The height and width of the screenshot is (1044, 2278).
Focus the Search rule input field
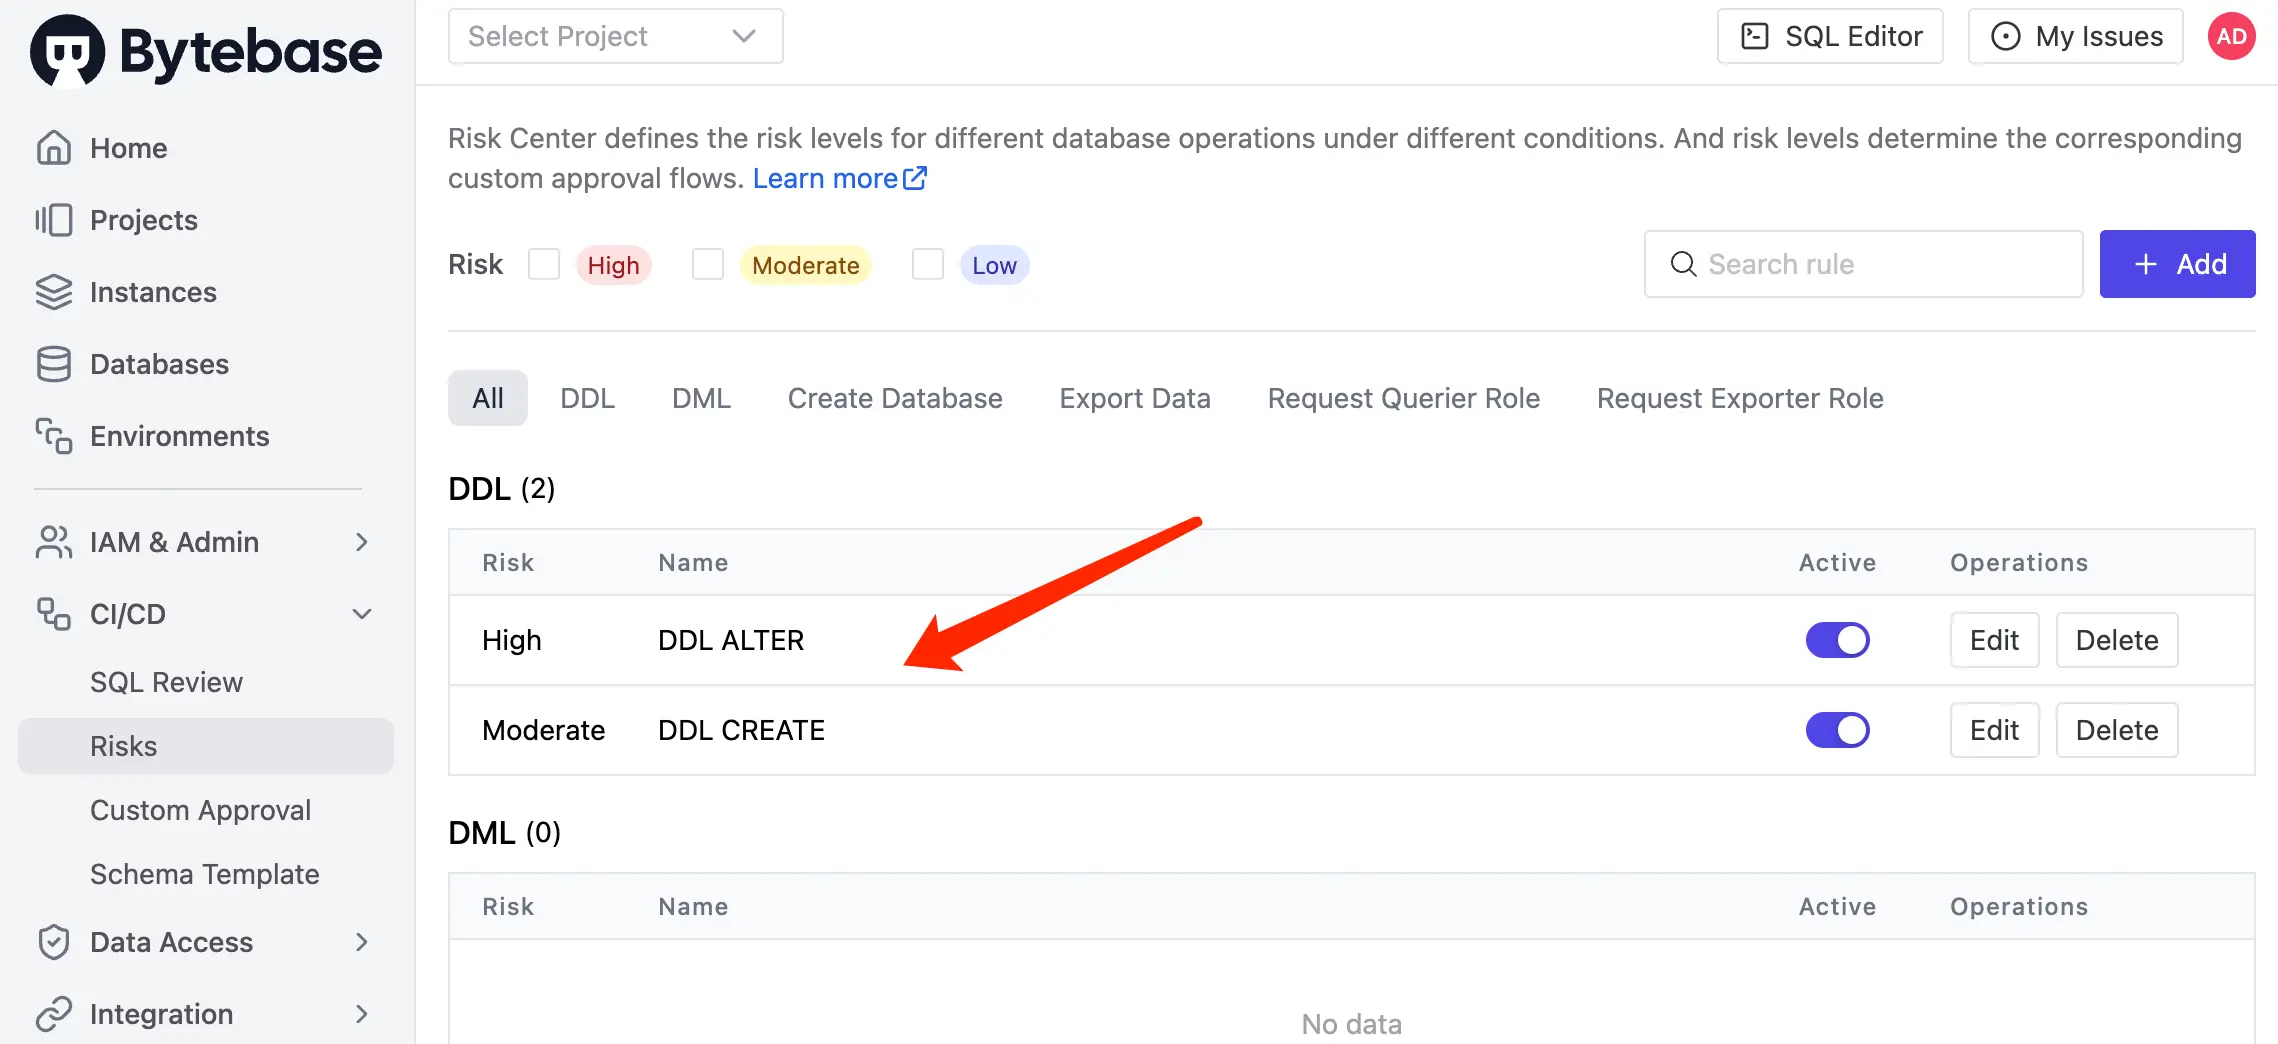pos(1864,264)
